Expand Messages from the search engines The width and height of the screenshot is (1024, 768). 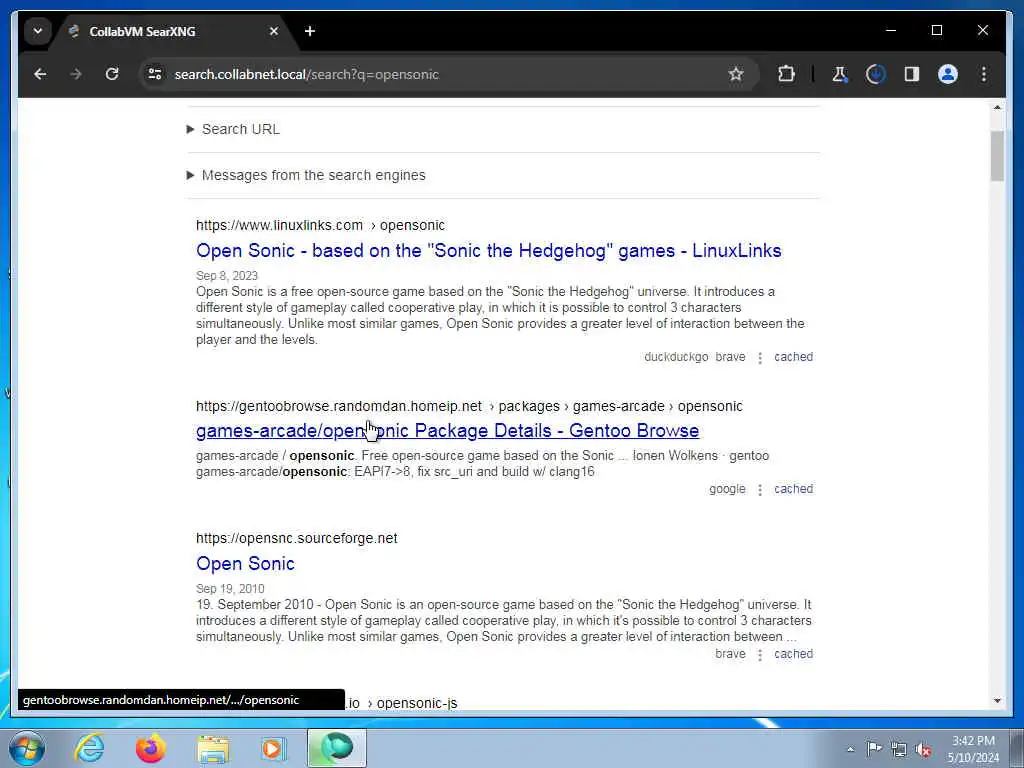306,175
